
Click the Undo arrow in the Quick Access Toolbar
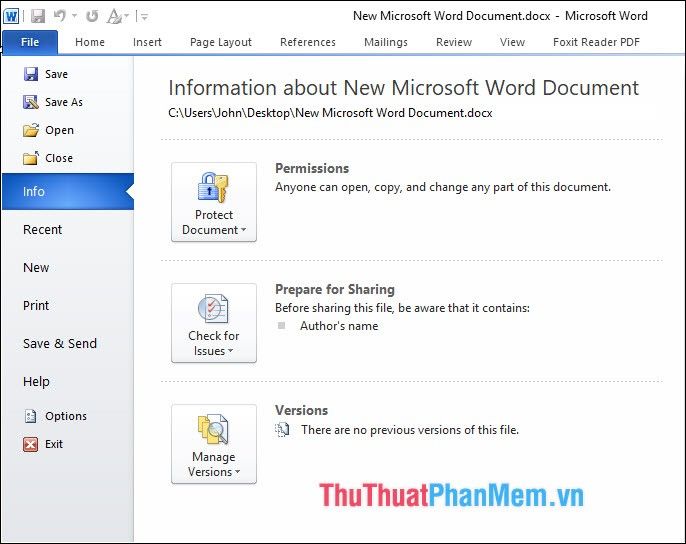tap(60, 16)
